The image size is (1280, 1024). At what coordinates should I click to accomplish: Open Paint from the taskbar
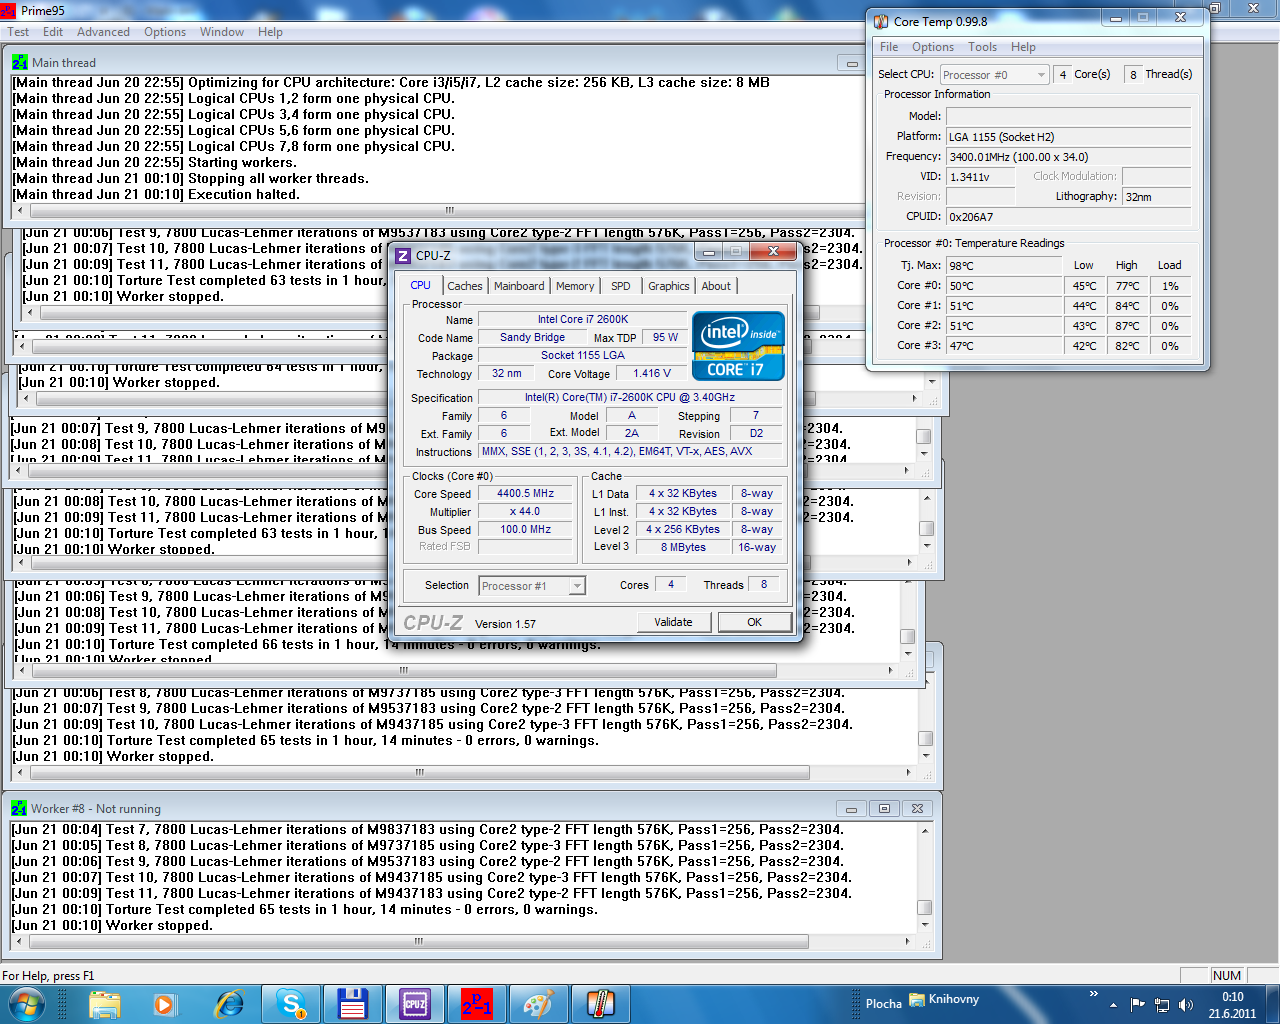(x=538, y=1004)
